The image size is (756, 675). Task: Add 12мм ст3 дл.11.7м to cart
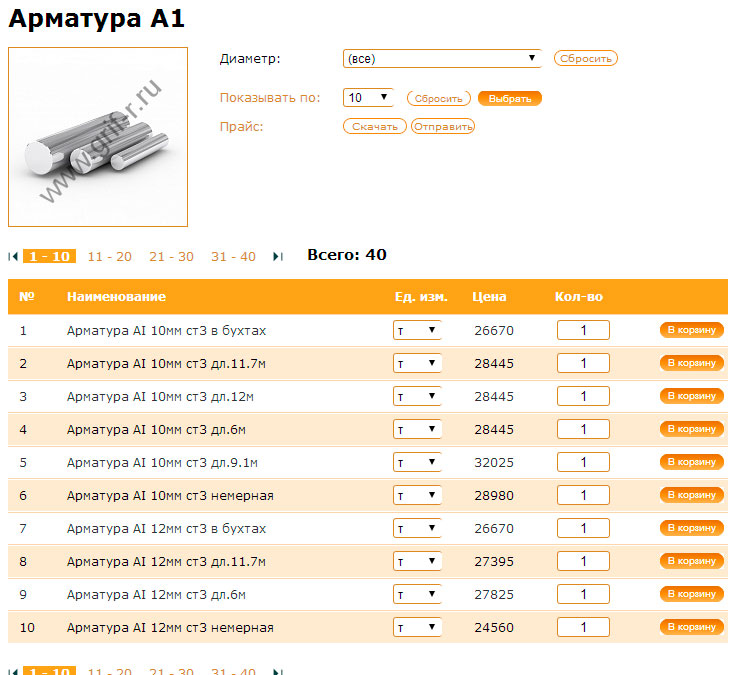tap(691, 561)
